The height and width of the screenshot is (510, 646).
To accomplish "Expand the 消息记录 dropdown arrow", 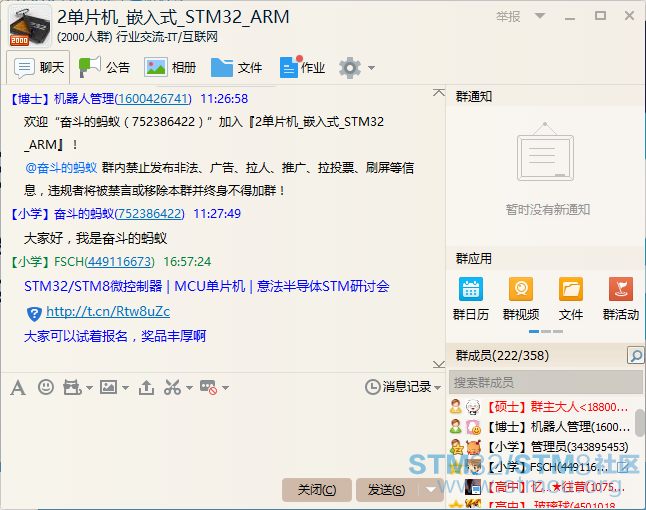I will (438, 388).
